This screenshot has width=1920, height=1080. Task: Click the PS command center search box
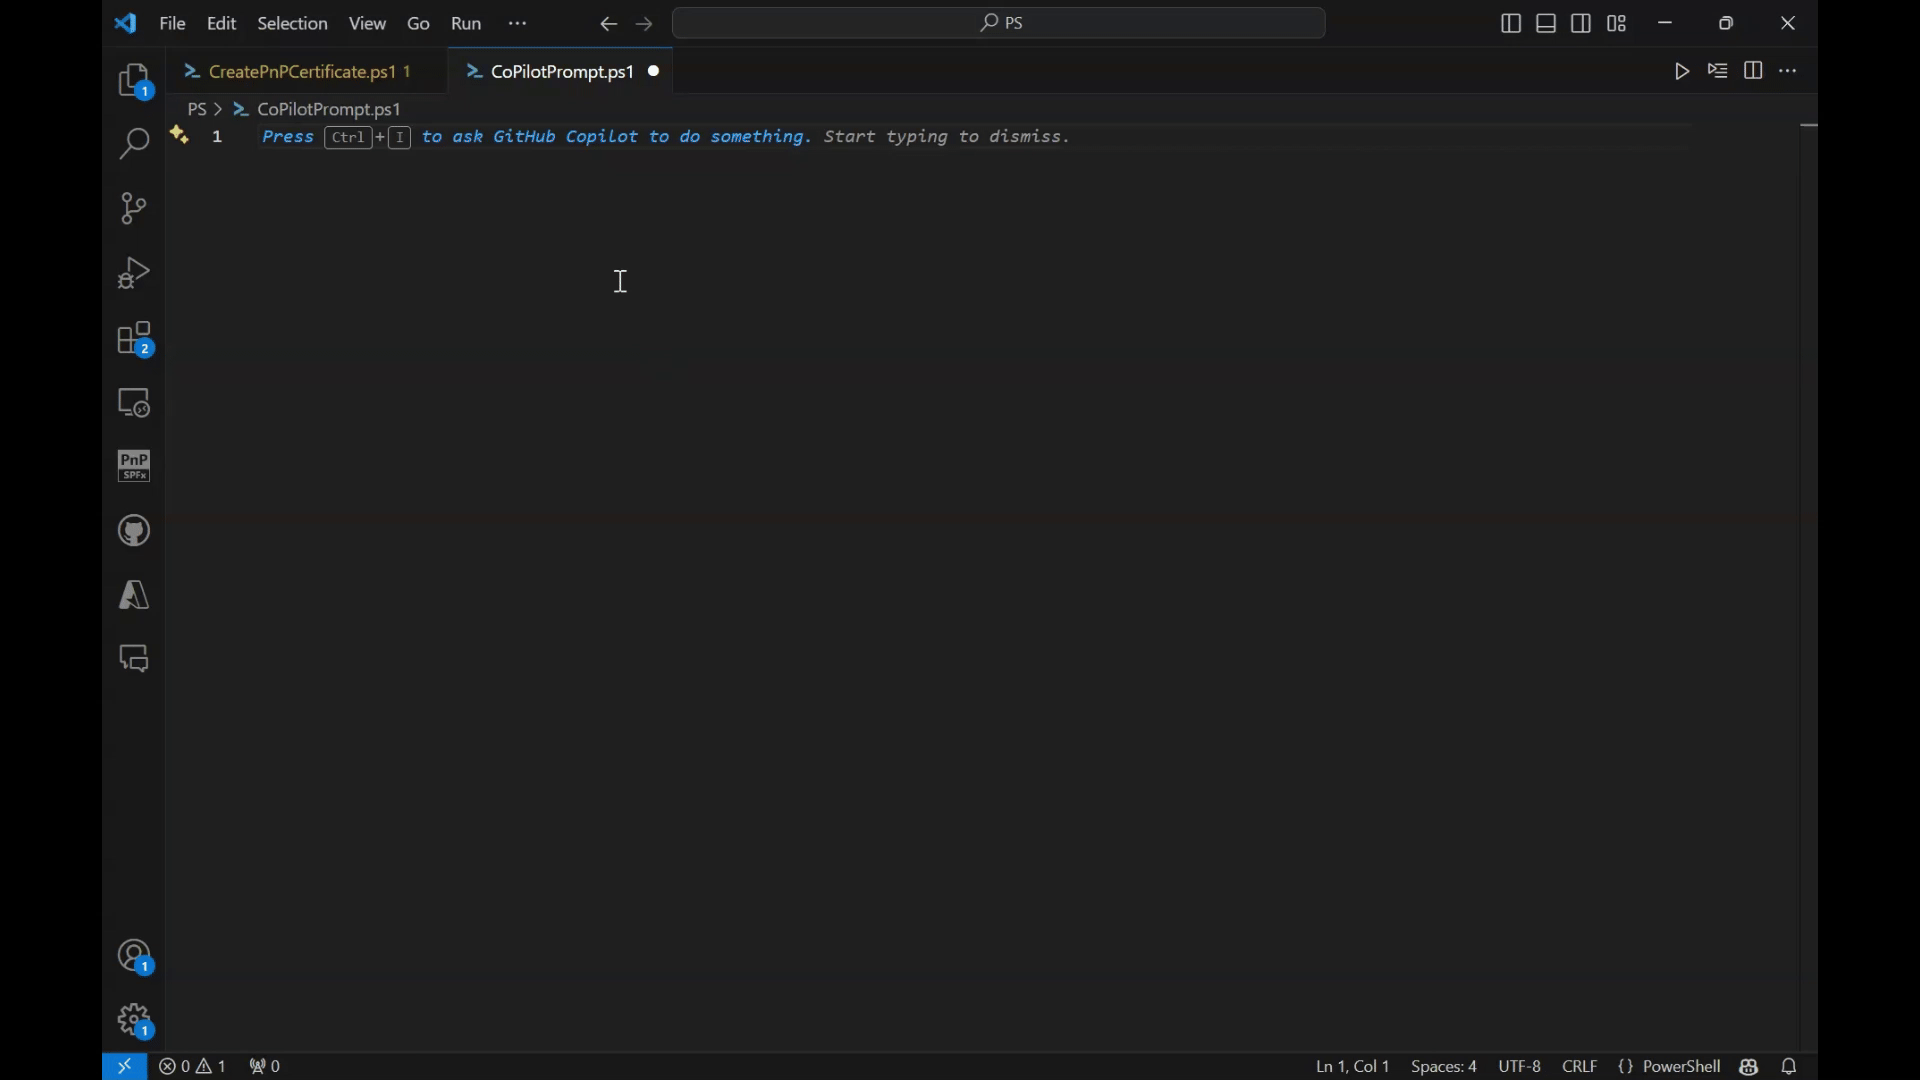pyautogui.click(x=1000, y=23)
